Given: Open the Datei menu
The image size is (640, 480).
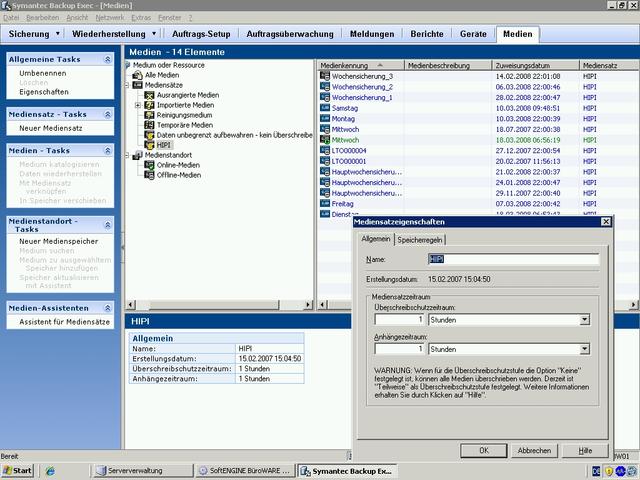Looking at the screenshot, I should (11, 18).
